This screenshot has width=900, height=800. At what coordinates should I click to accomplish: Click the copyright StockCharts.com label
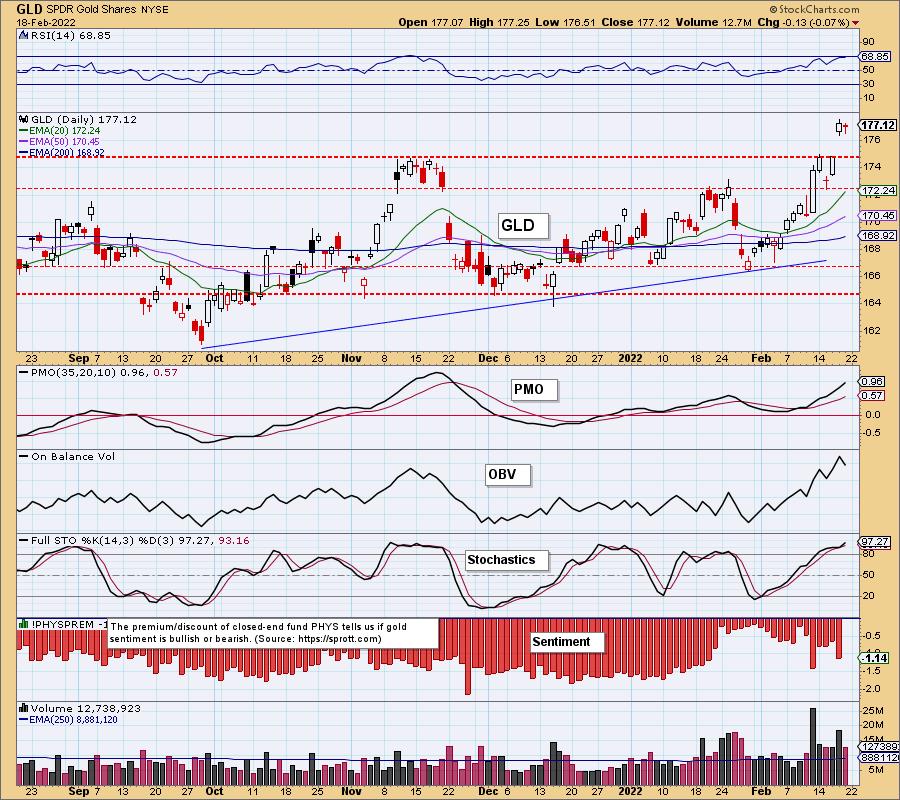(814, 9)
